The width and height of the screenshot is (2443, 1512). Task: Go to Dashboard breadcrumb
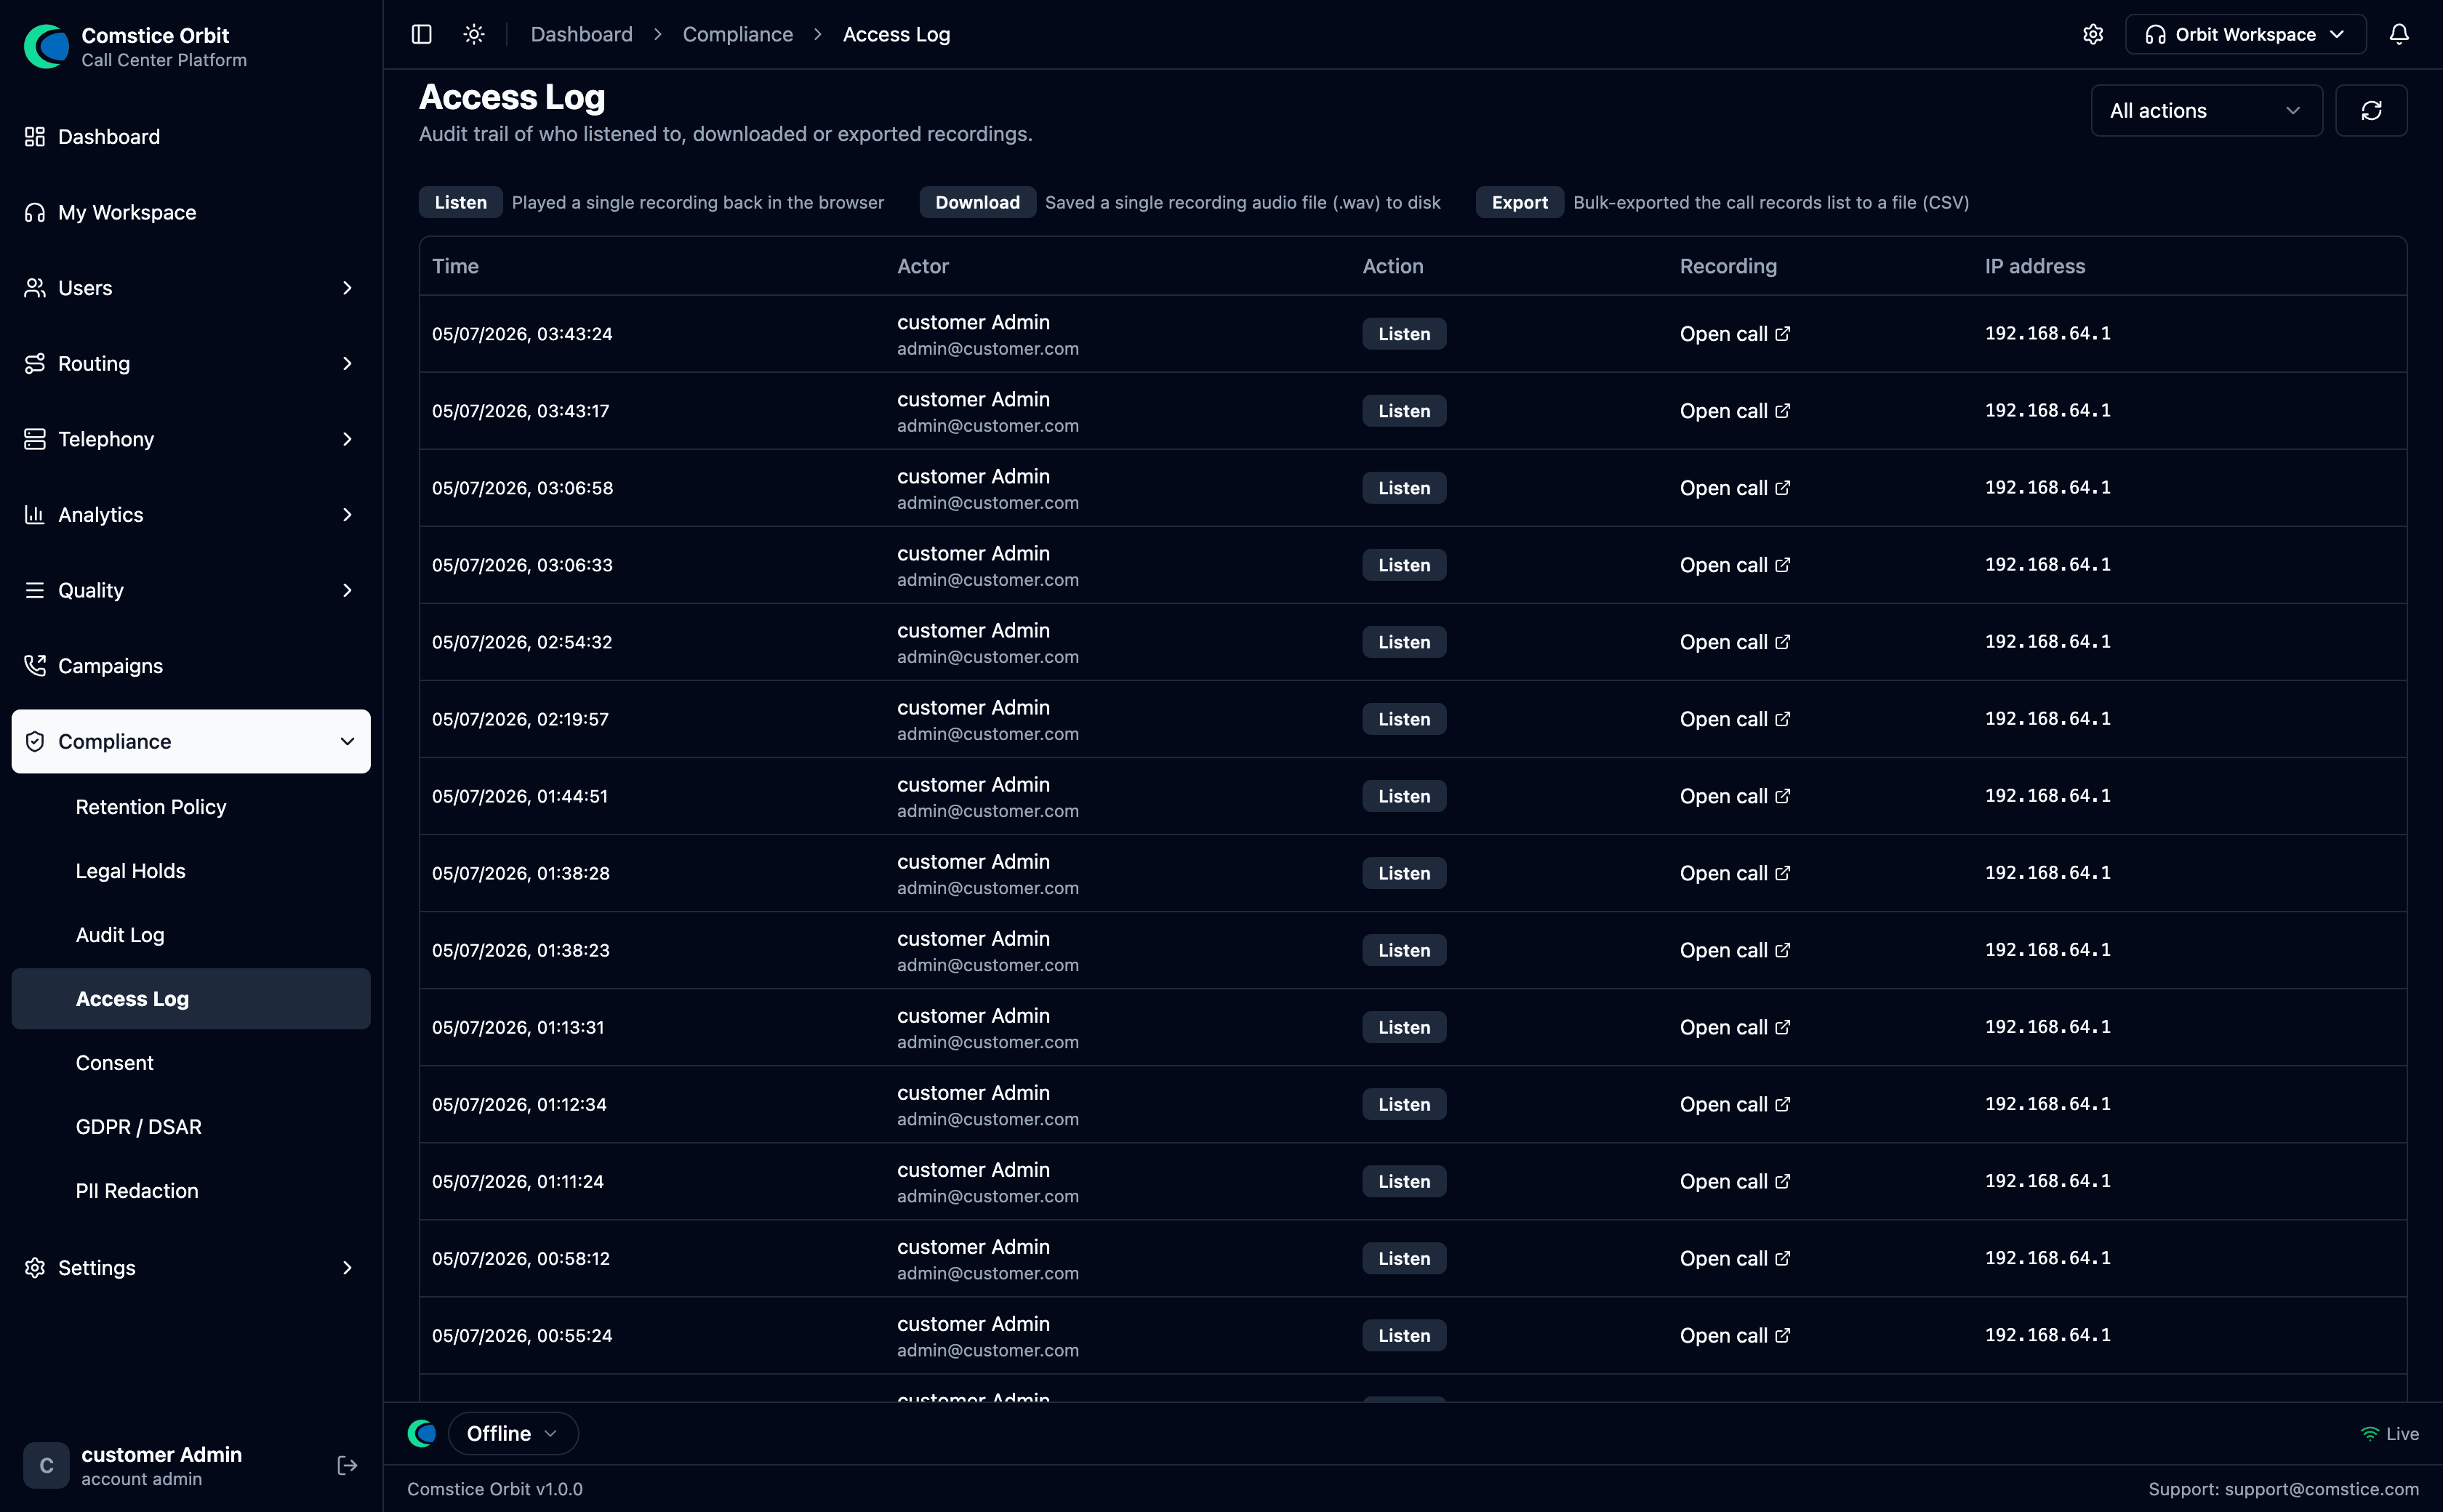(x=581, y=34)
